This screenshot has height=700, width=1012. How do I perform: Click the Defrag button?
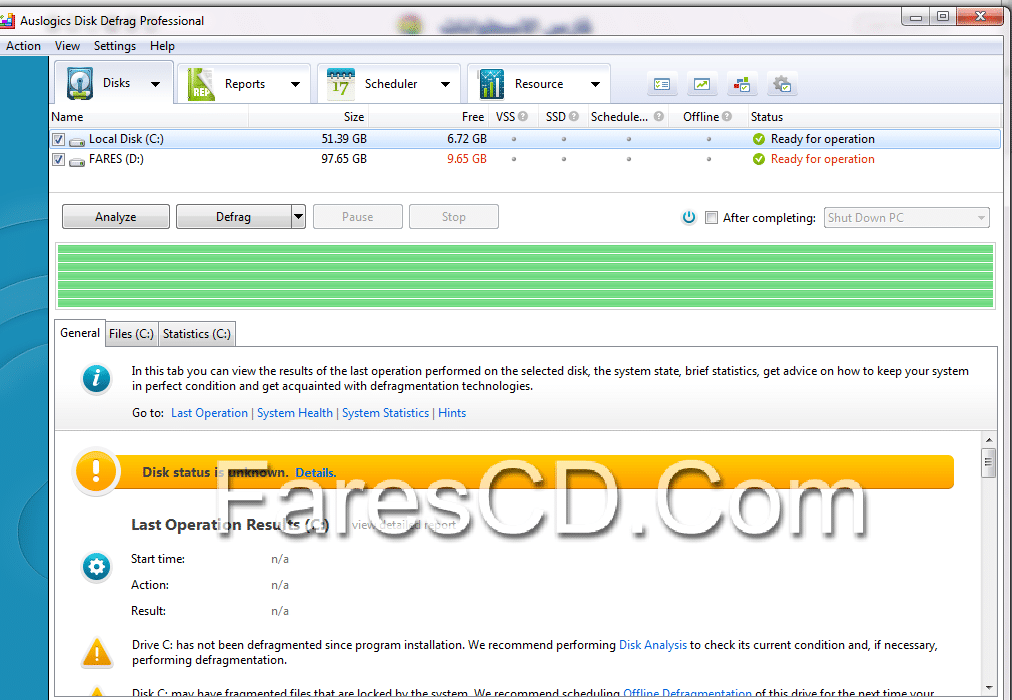point(234,217)
